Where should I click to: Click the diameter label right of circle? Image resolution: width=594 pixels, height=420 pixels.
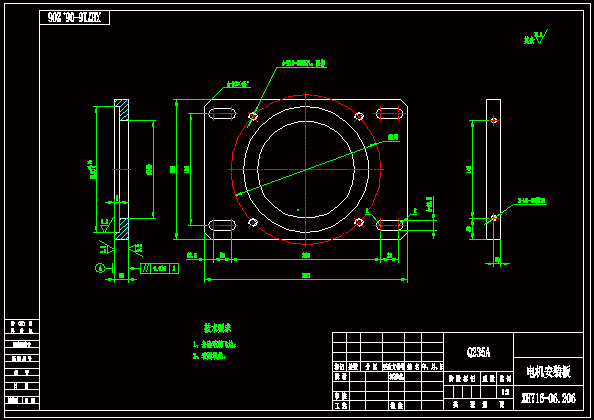click(393, 137)
